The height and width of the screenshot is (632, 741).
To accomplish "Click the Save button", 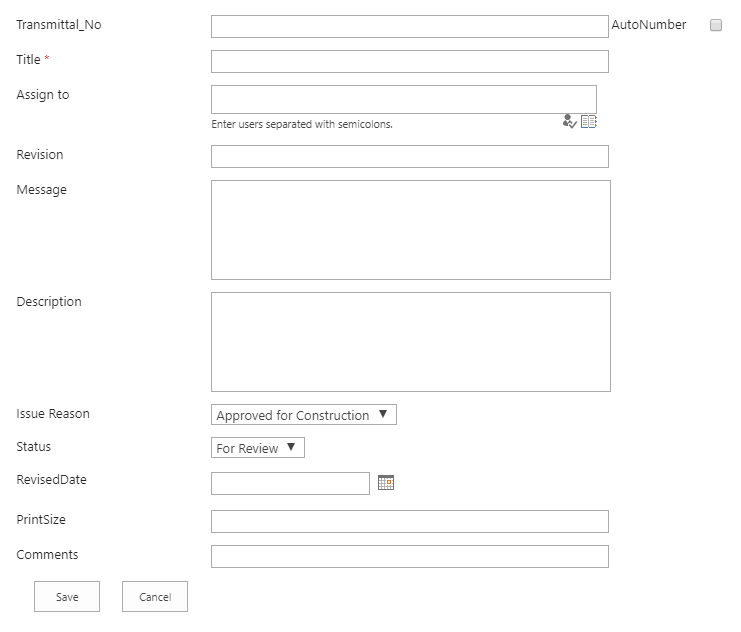I will (67, 597).
